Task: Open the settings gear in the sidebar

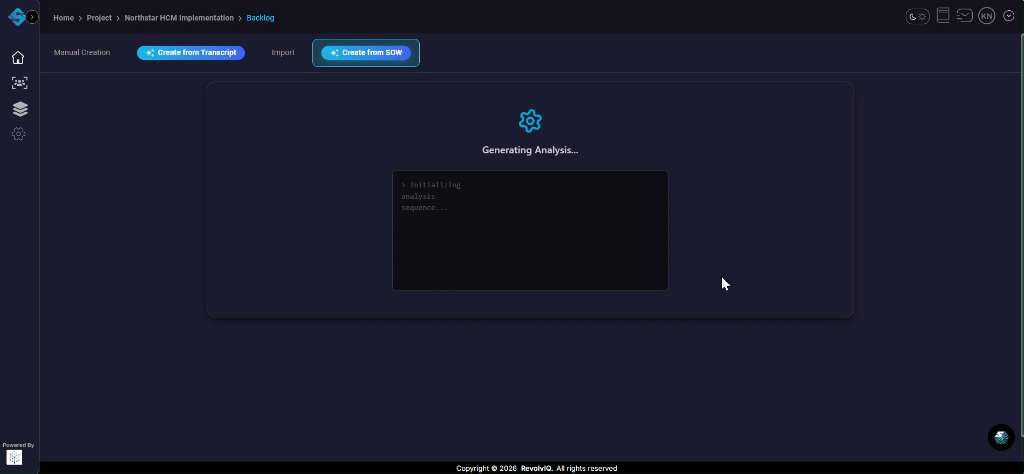Action: 19,134
